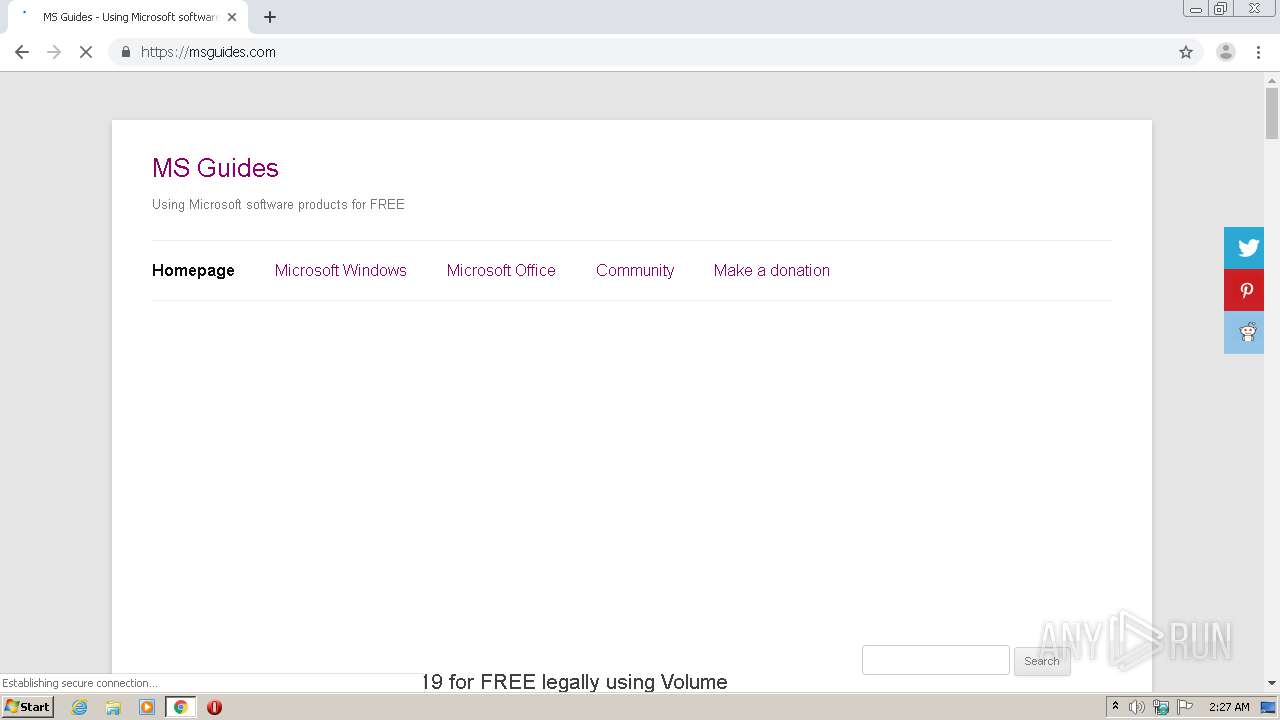Screen dimensions: 1280x720
Task: Select Chrome icon in taskbar
Action: pyautogui.click(x=180, y=707)
